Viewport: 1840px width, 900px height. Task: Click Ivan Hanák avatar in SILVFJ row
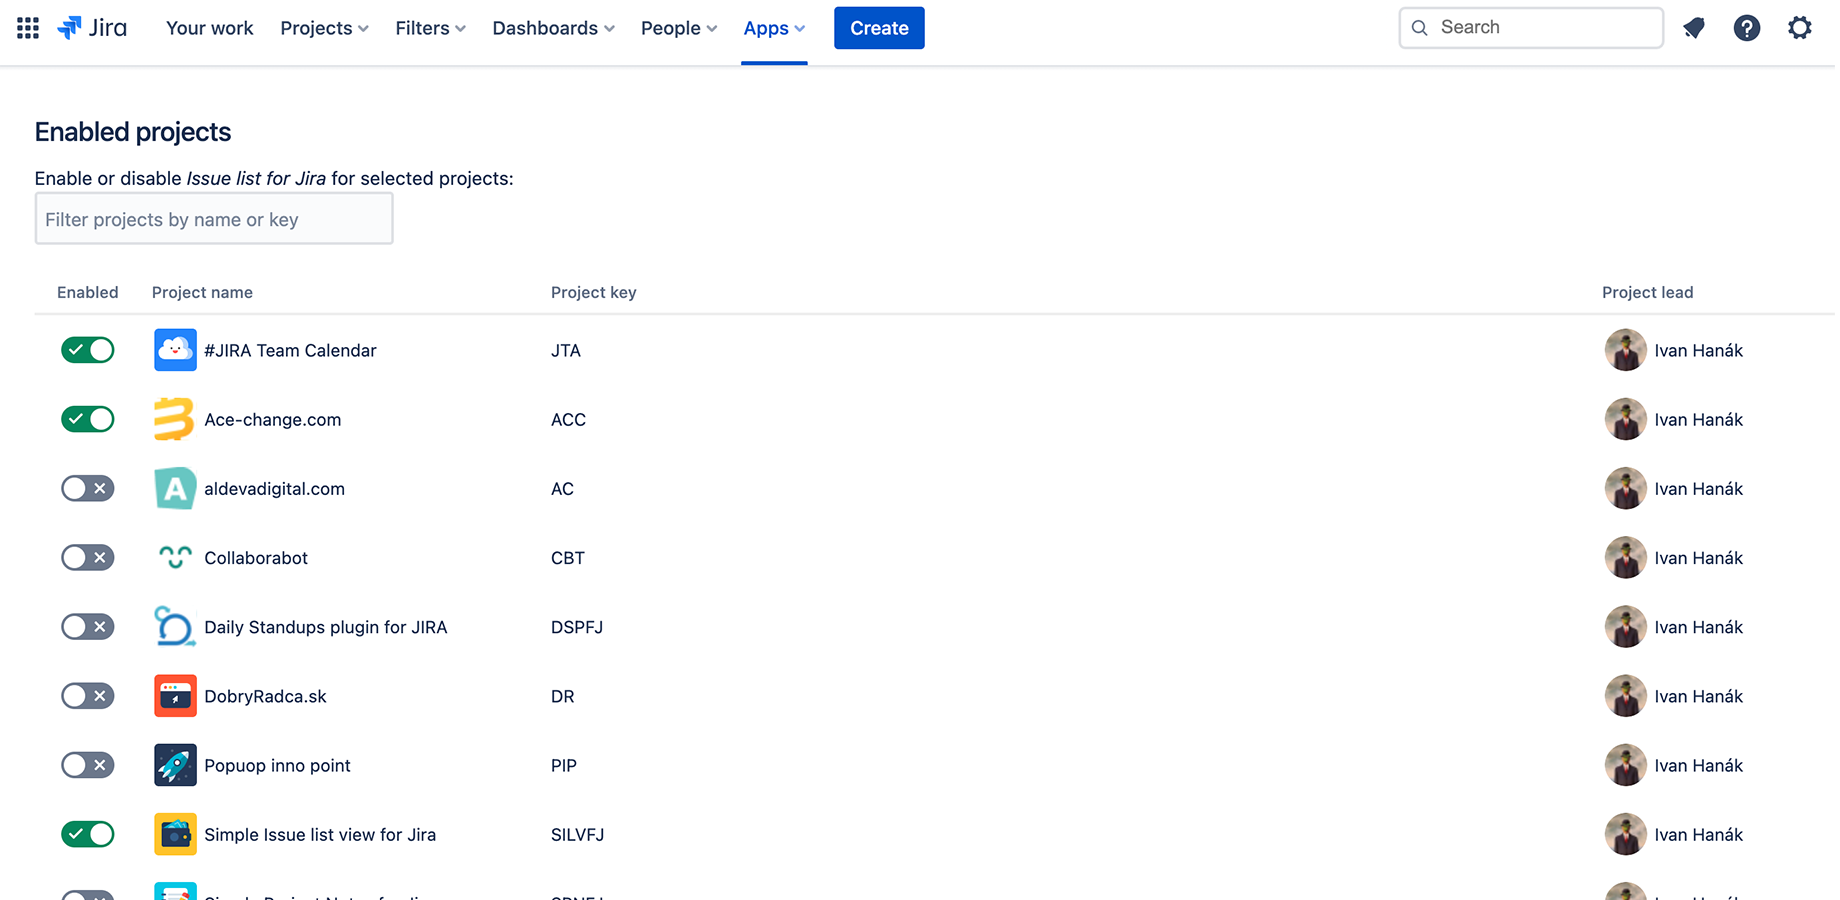click(x=1626, y=834)
